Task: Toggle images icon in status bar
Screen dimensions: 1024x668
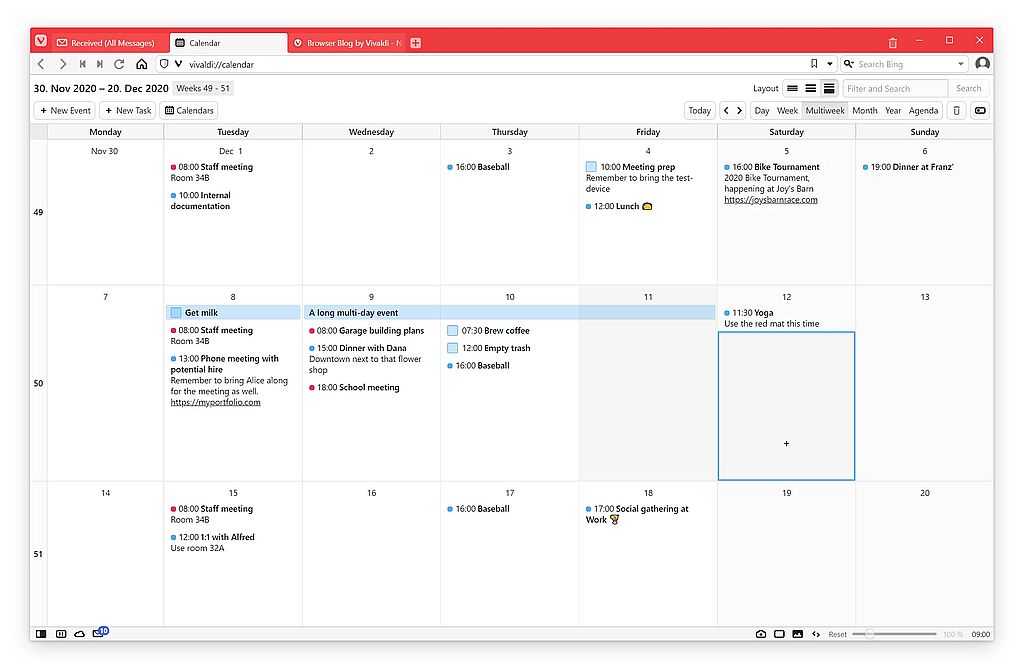Action: point(797,634)
